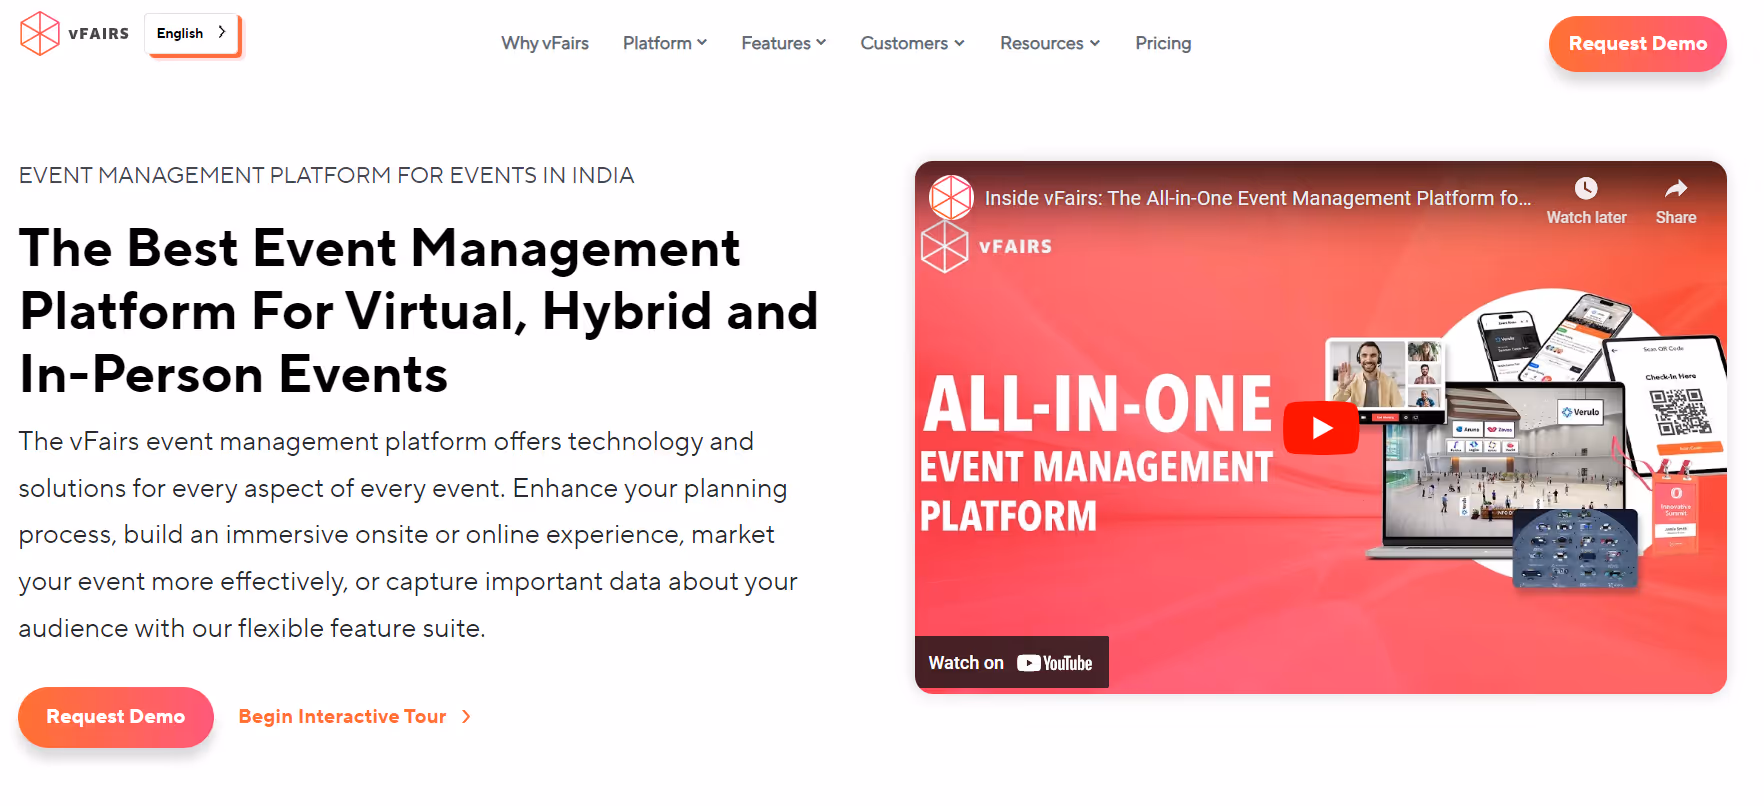Click the Watch later clock icon

click(x=1586, y=188)
